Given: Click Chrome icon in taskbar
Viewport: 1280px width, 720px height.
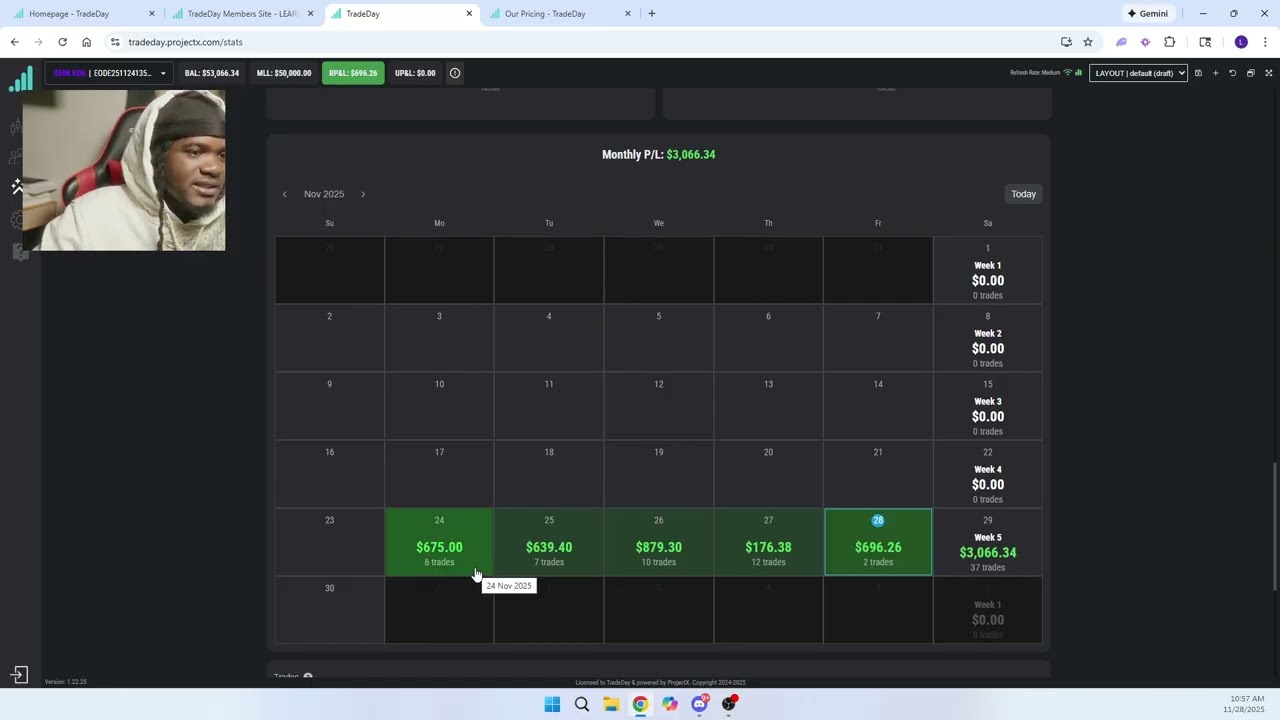Looking at the screenshot, I should (x=640, y=704).
